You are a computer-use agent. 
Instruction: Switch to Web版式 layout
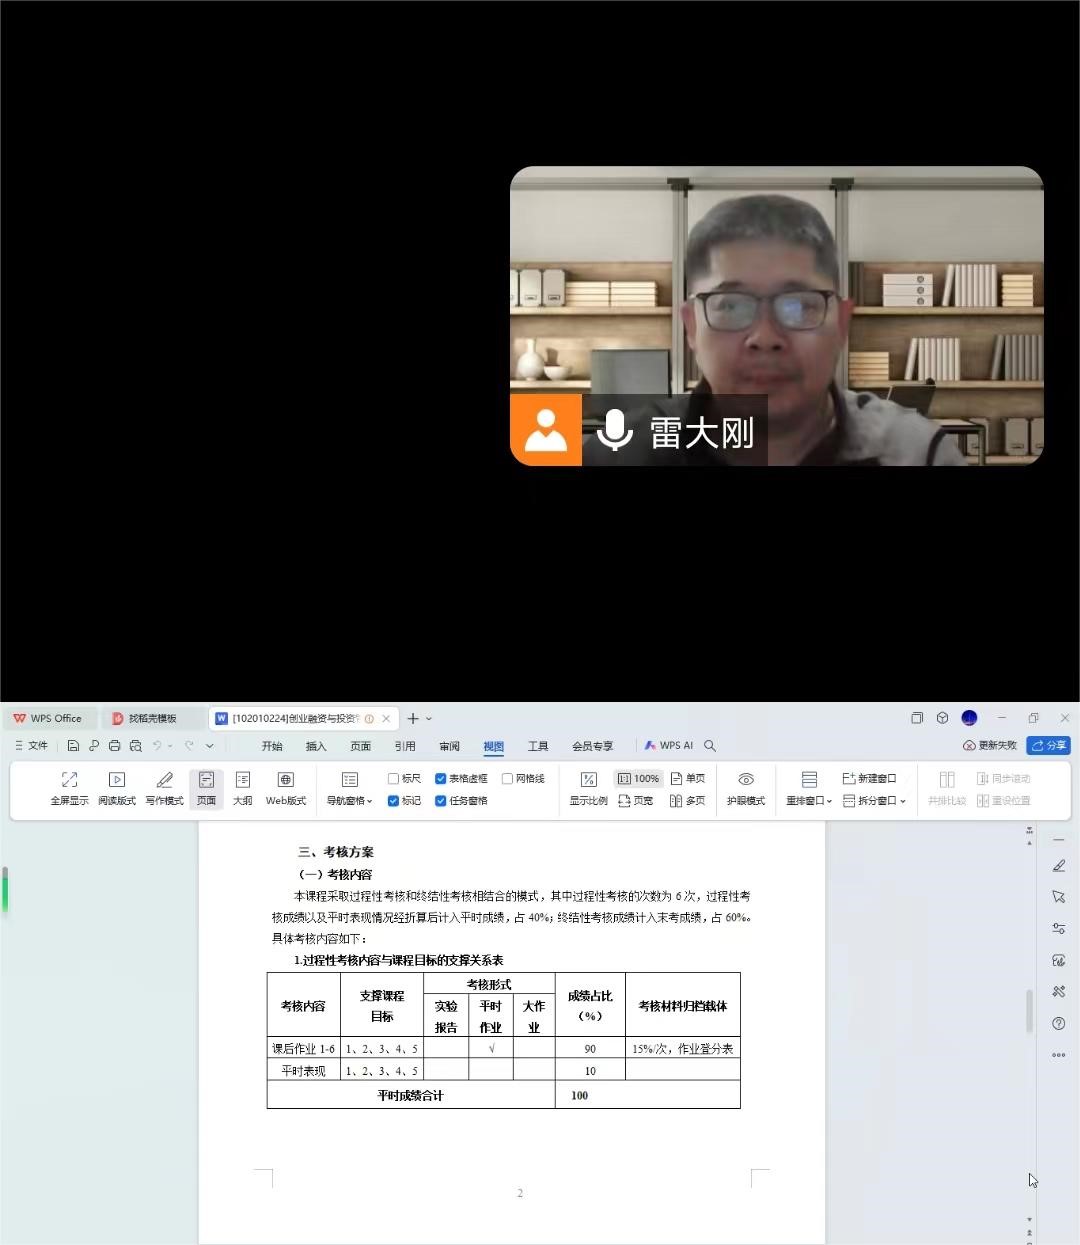pos(285,780)
